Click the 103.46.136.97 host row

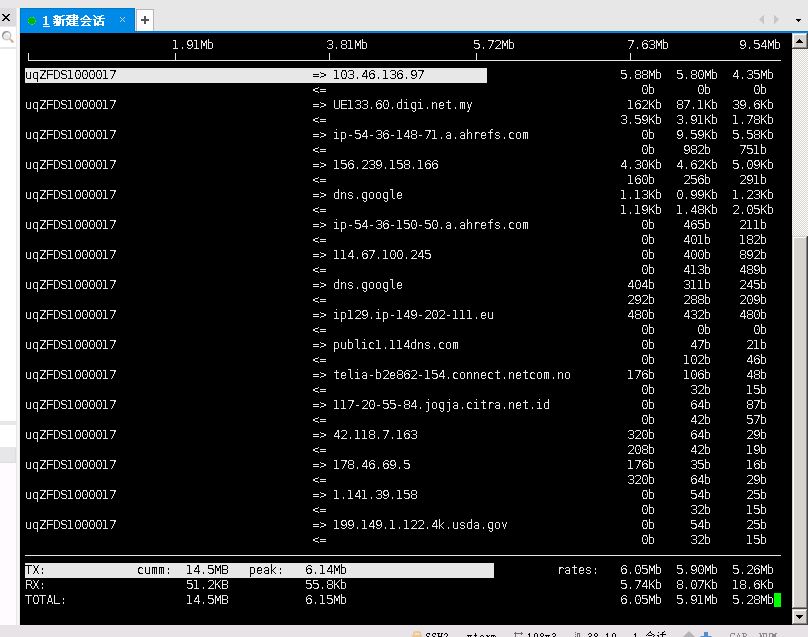pyautogui.click(x=378, y=75)
